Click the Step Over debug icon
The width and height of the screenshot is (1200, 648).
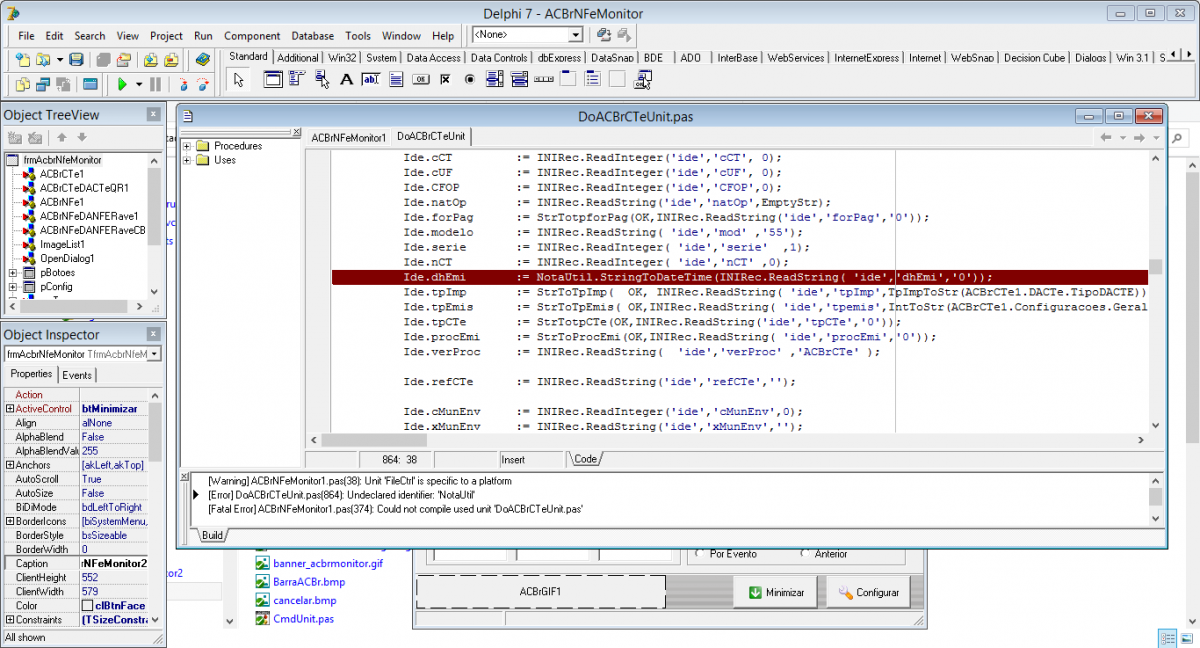[x=203, y=84]
